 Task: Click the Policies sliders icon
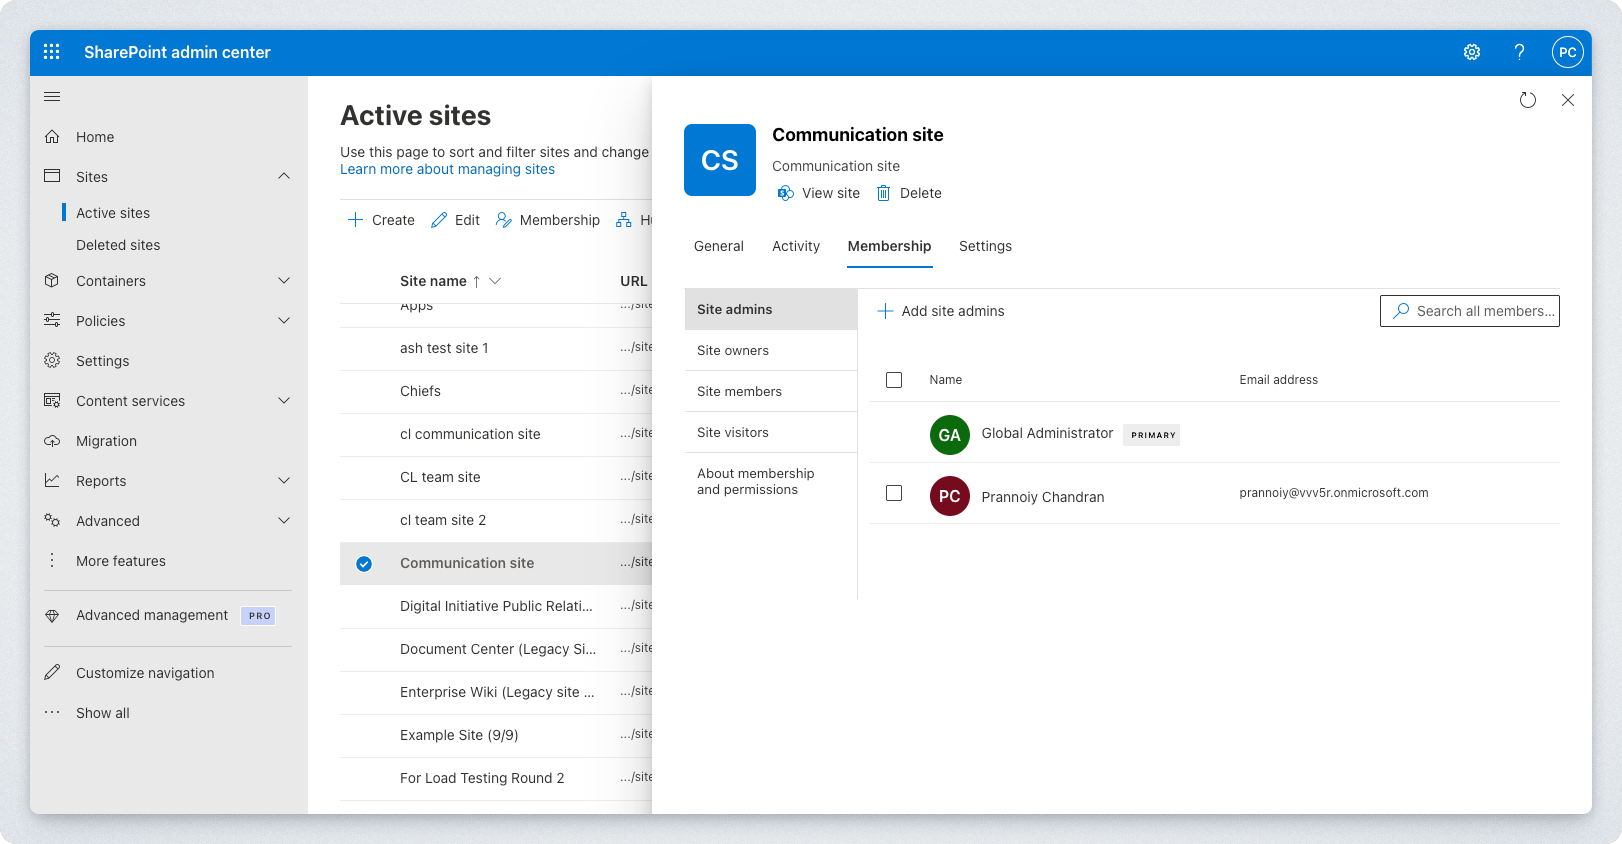click(x=52, y=320)
